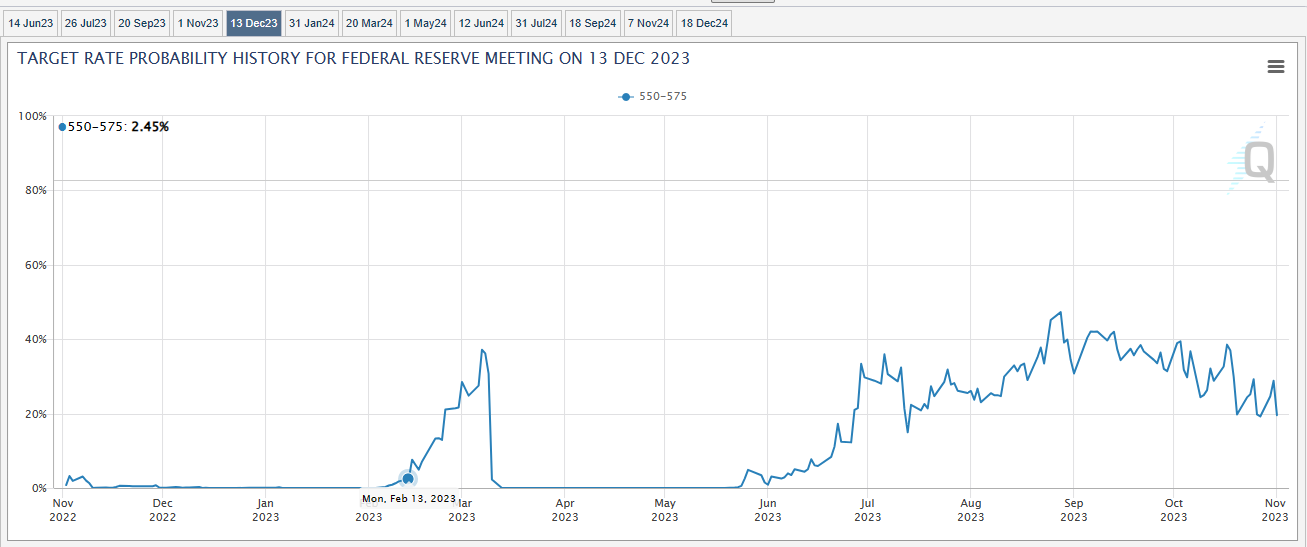Image resolution: width=1307 pixels, height=547 pixels.
Task: Click the Mon, Feb 13, 2023 date tooltip
Action: tap(408, 498)
